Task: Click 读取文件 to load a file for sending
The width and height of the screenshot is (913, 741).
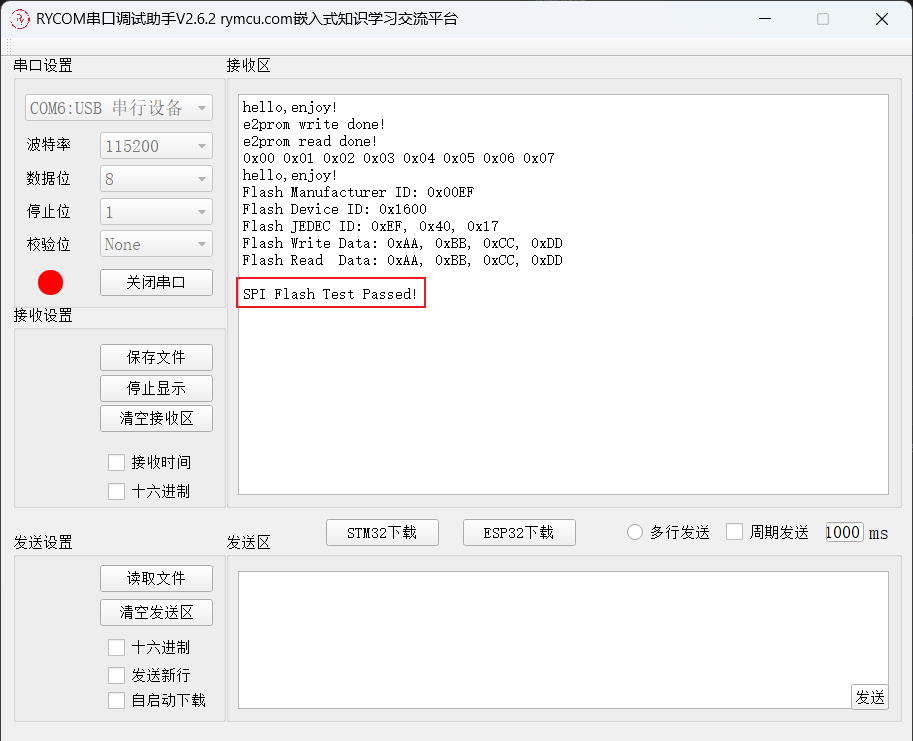Action: click(x=156, y=578)
